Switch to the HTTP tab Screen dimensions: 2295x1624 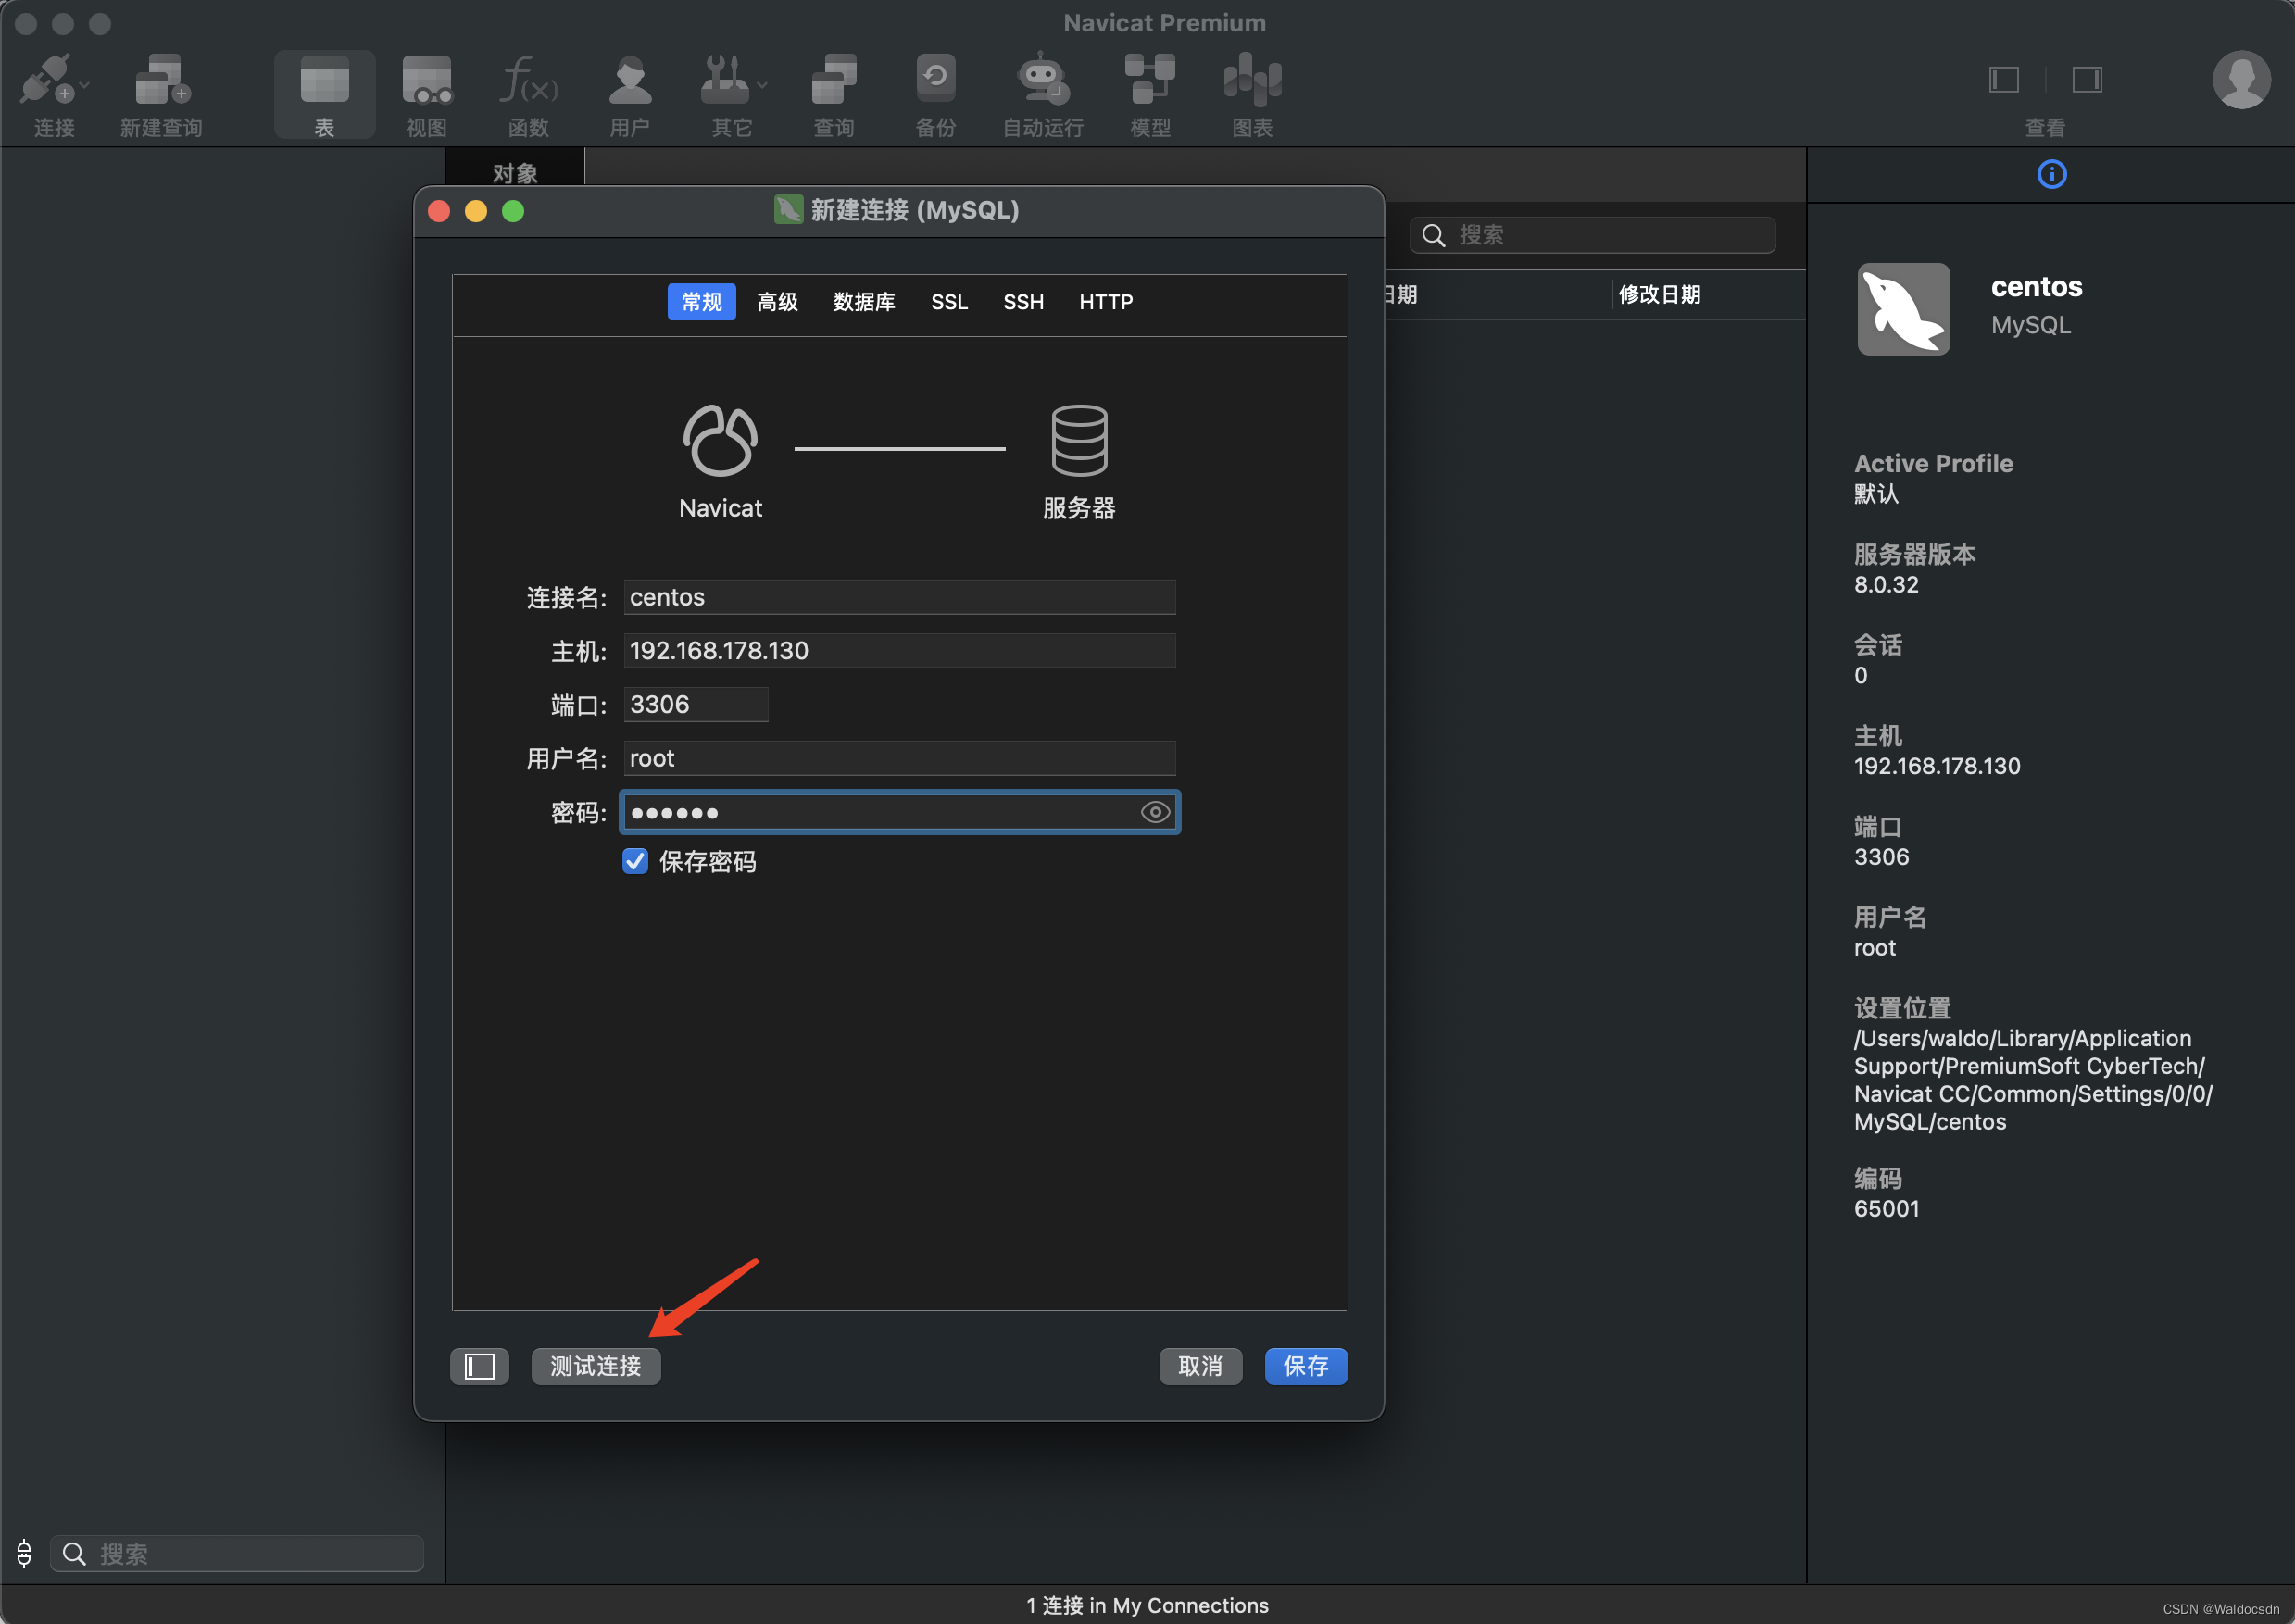coord(1105,301)
